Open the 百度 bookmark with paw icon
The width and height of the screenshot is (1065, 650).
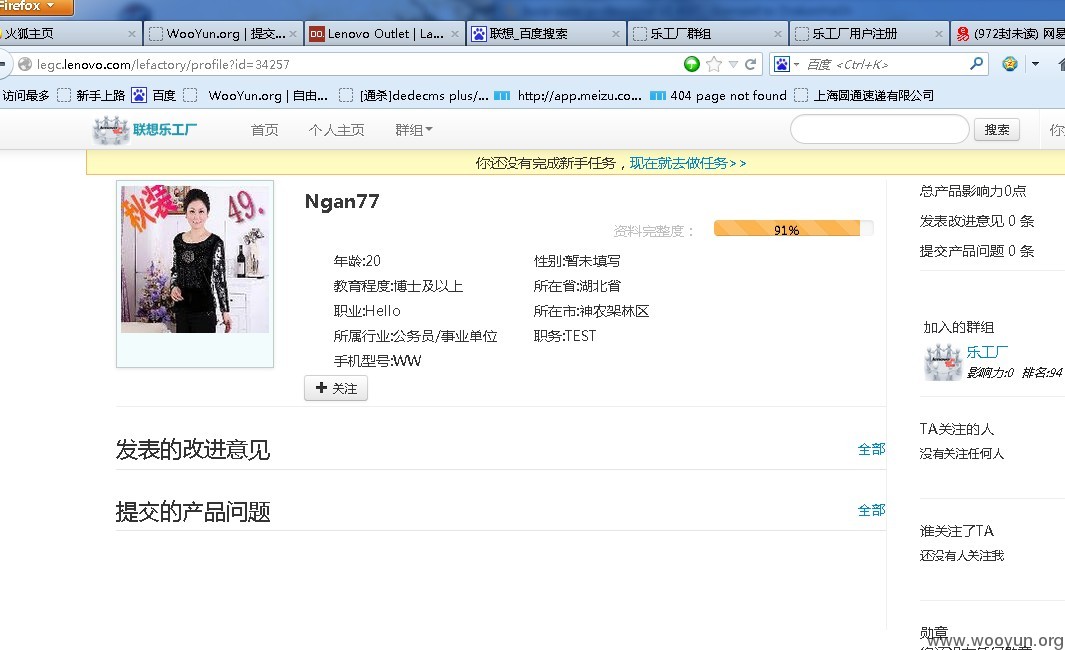coord(154,96)
